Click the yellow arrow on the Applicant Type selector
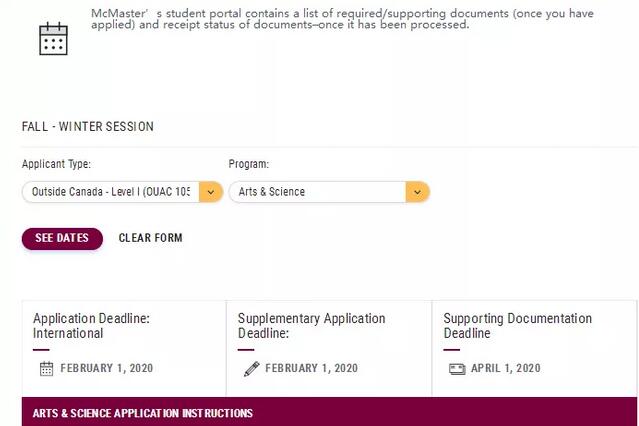639x426 pixels. pyautogui.click(x=210, y=192)
